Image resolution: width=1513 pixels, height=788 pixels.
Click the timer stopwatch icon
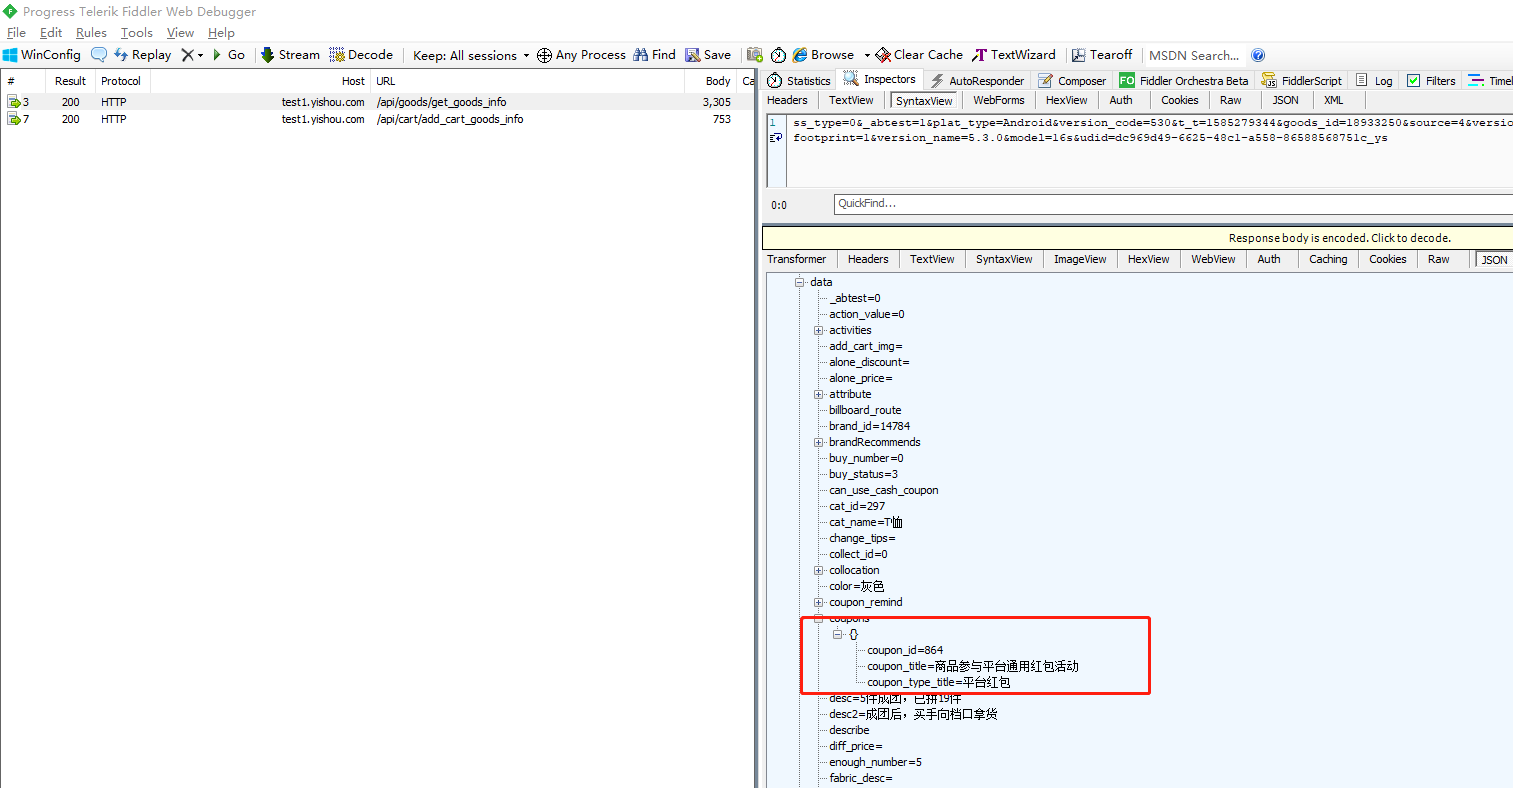(x=778, y=55)
